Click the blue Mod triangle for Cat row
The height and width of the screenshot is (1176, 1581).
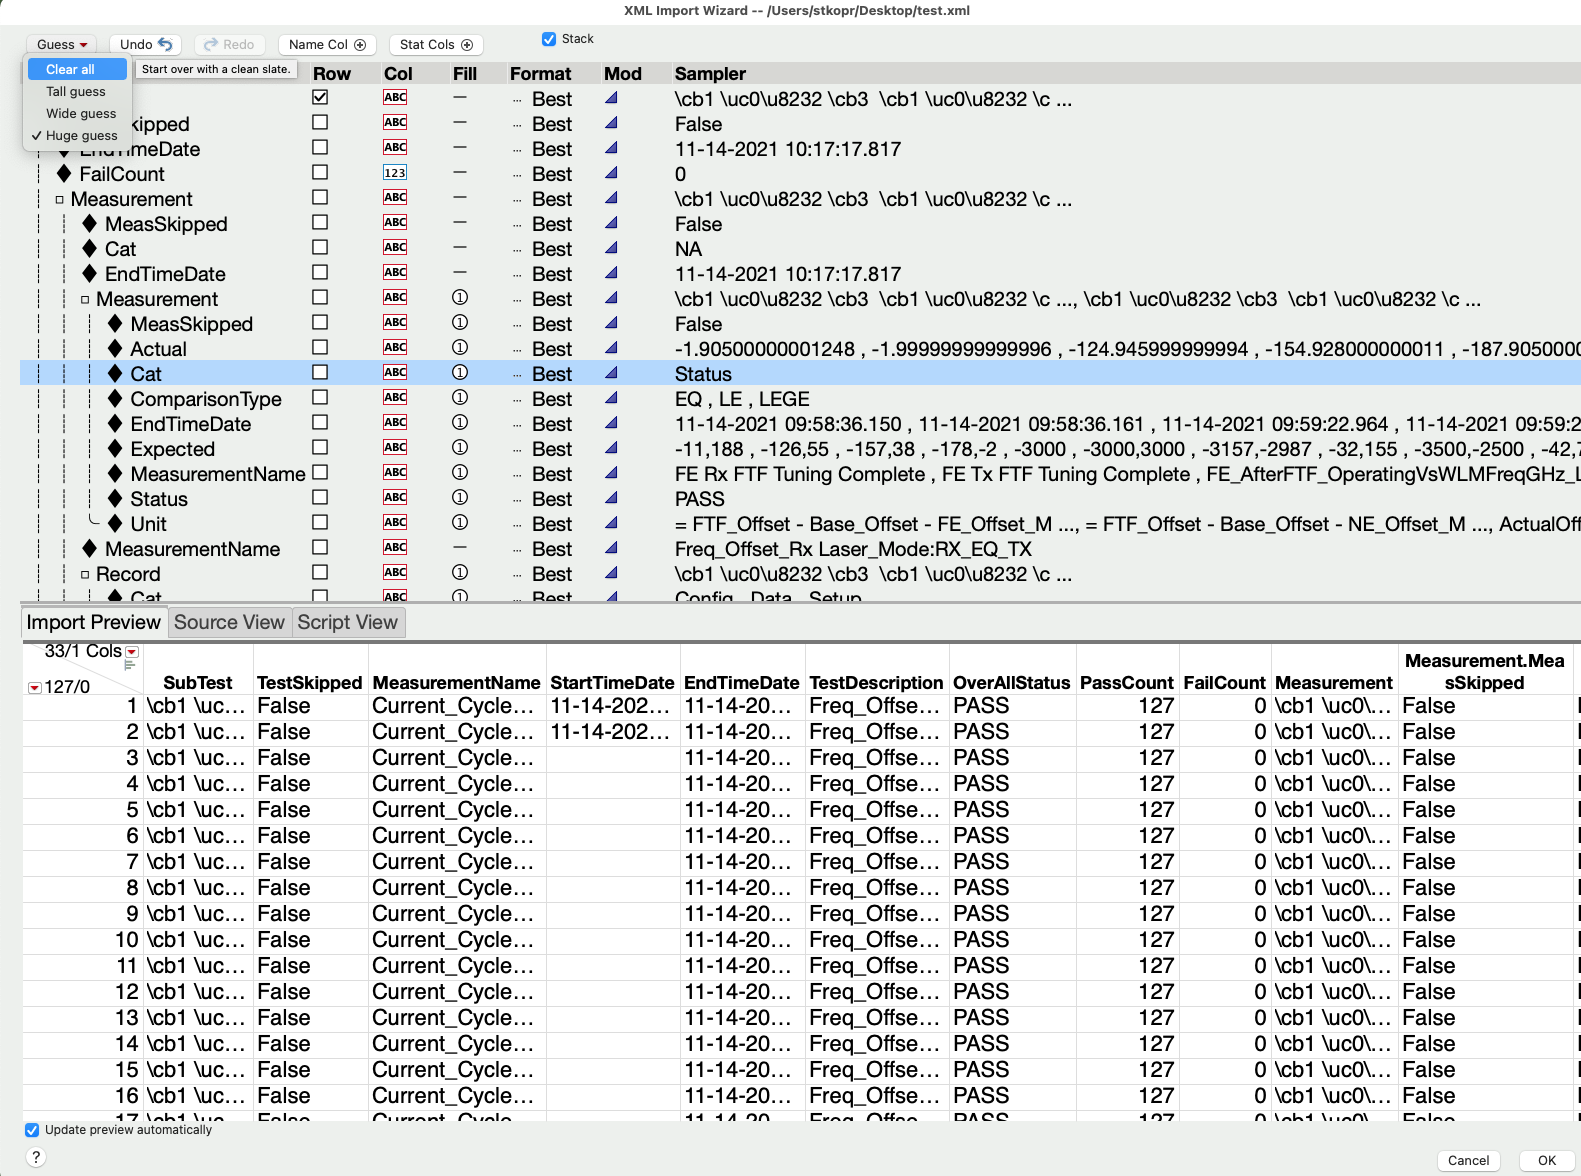pyautogui.click(x=611, y=373)
